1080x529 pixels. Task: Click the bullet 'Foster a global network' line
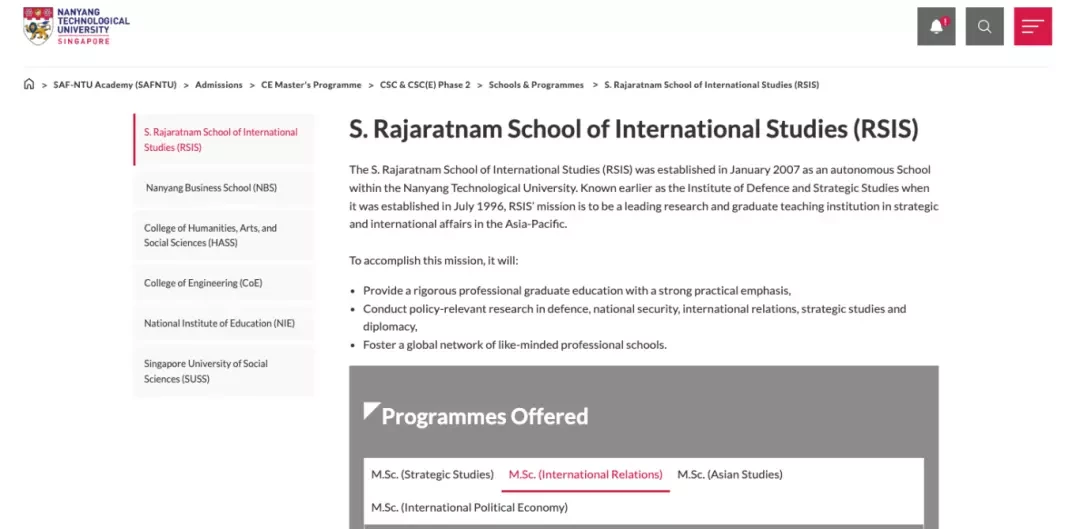pos(515,344)
